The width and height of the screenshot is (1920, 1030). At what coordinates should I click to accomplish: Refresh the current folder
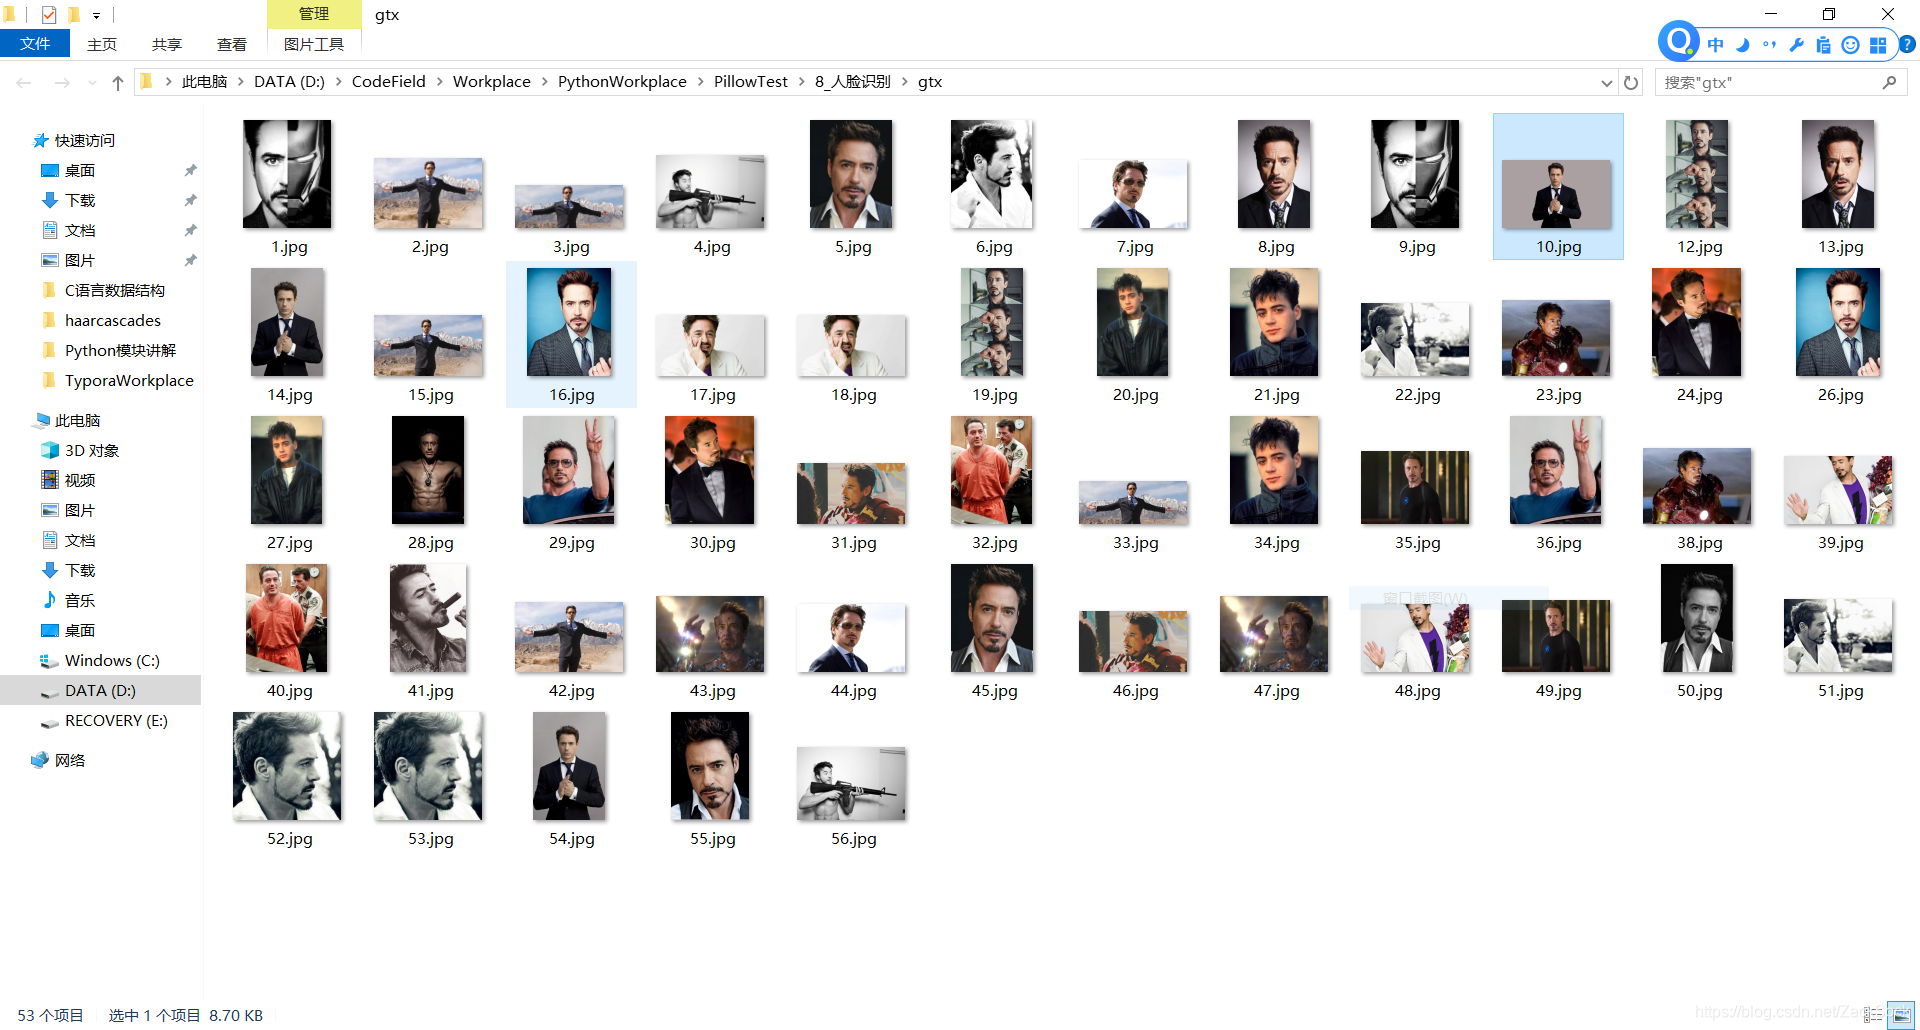[x=1631, y=82]
